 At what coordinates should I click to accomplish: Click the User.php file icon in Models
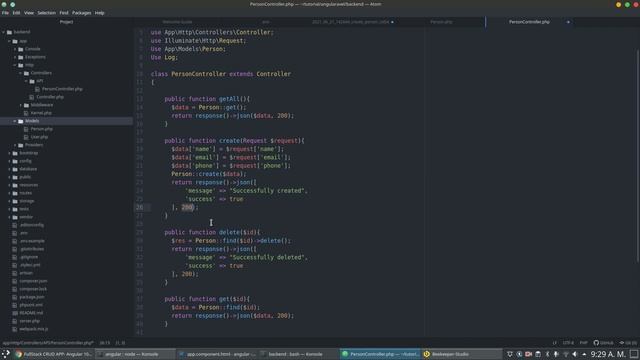tap(26, 137)
